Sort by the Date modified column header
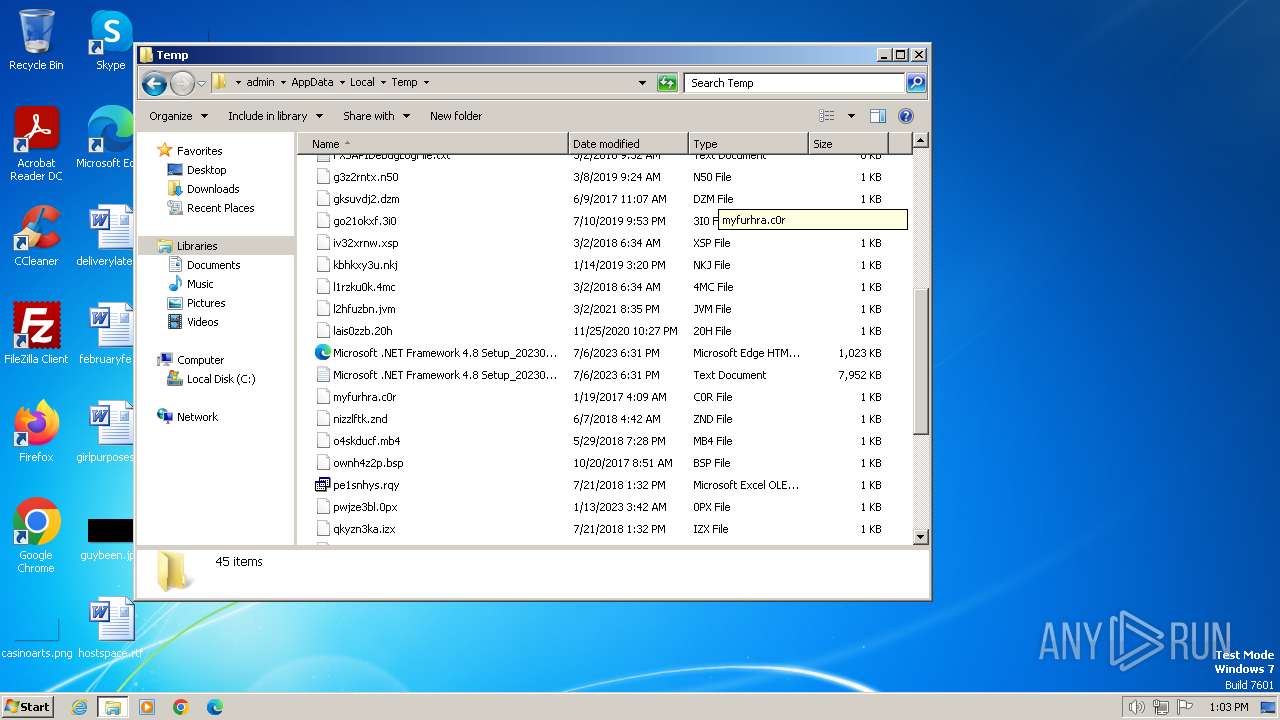This screenshot has height=720, width=1280. (x=628, y=144)
